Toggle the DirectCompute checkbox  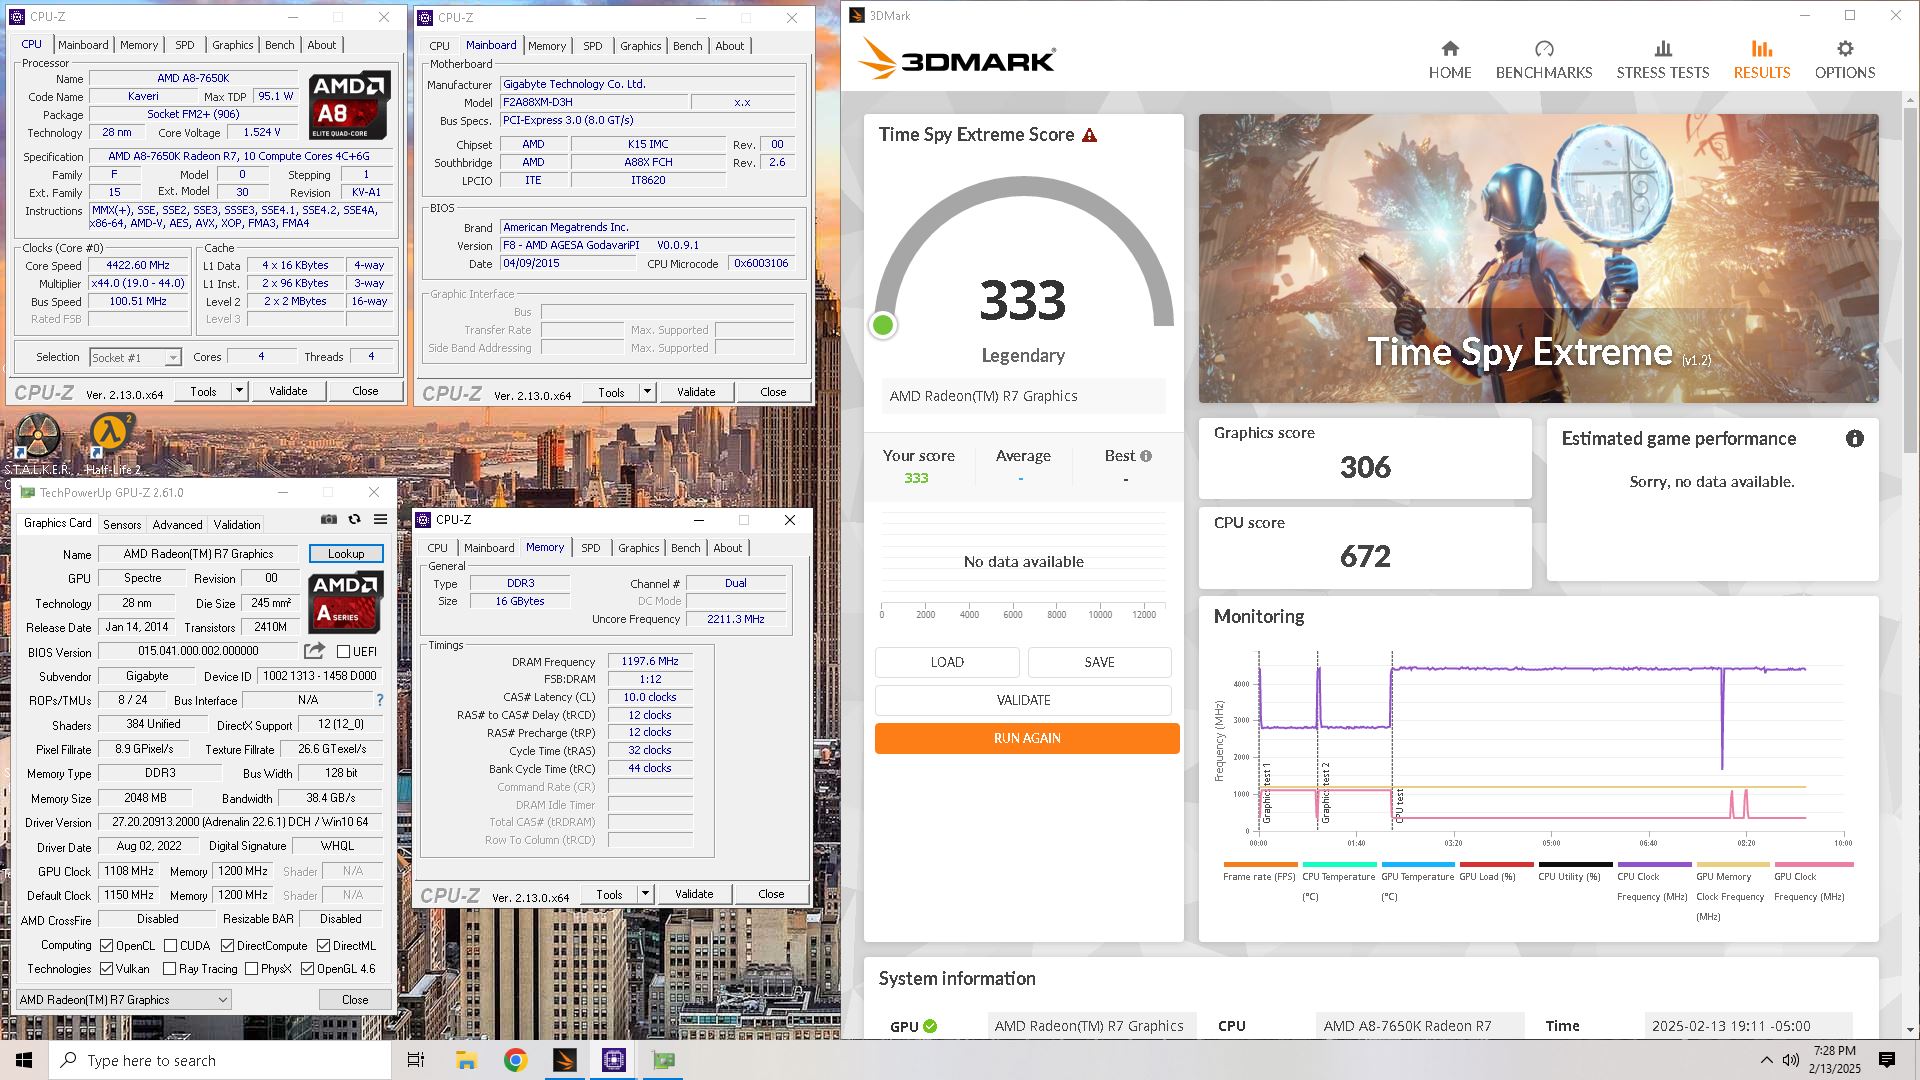click(227, 946)
